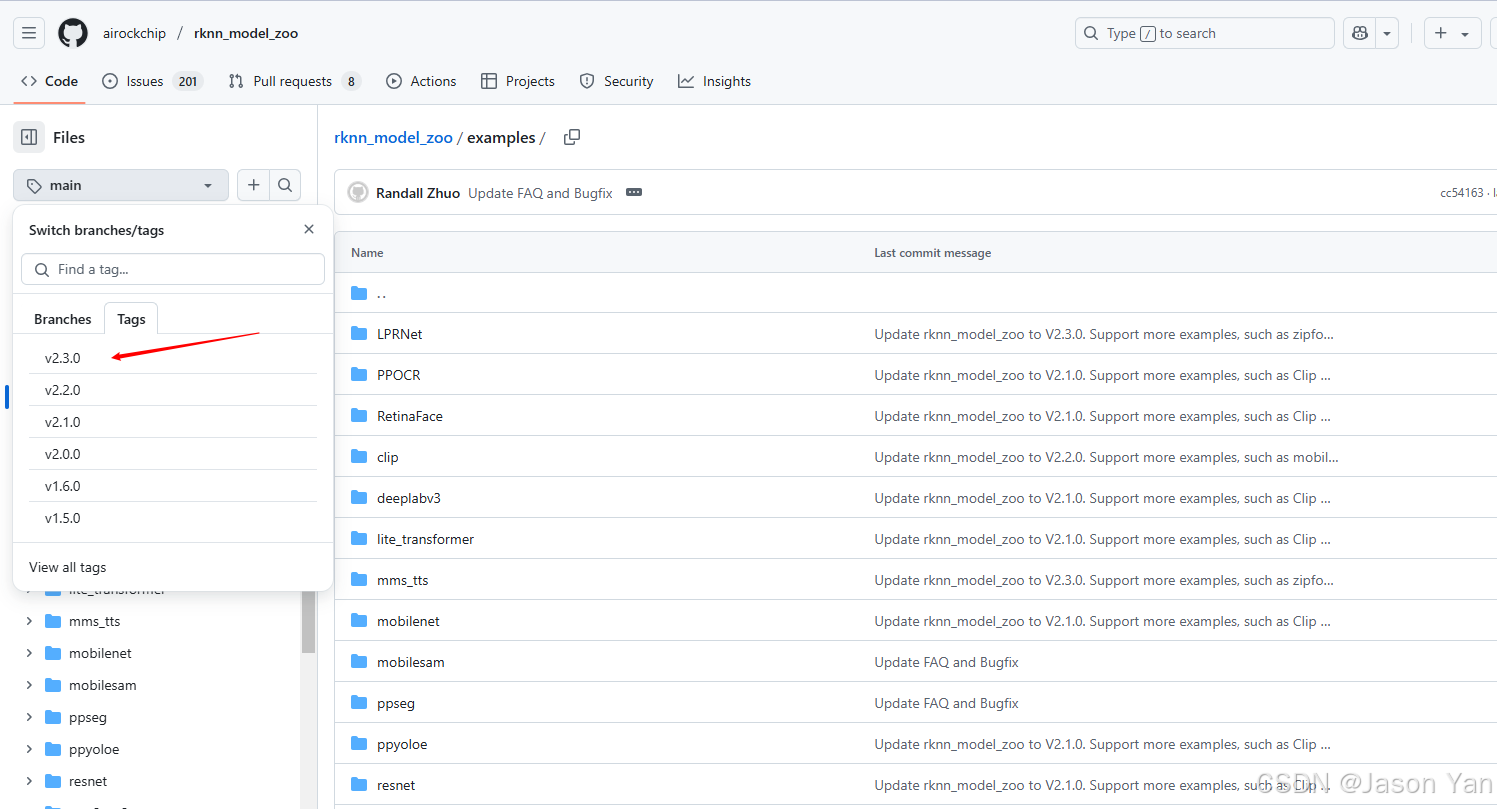The width and height of the screenshot is (1497, 809).
Task: Select tag v2.0.0
Action: click(173, 454)
